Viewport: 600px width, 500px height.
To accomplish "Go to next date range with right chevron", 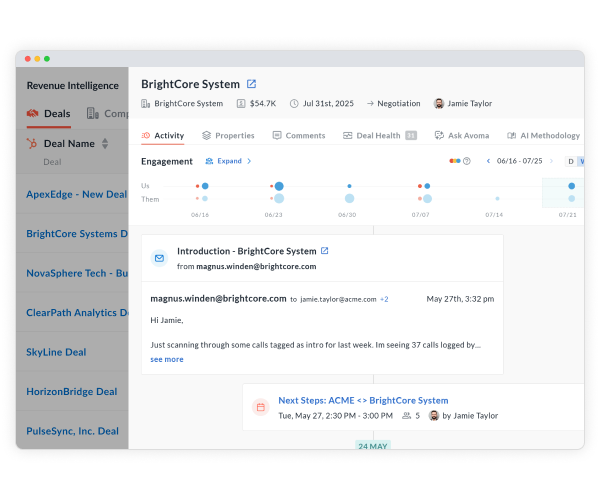I will point(551,161).
